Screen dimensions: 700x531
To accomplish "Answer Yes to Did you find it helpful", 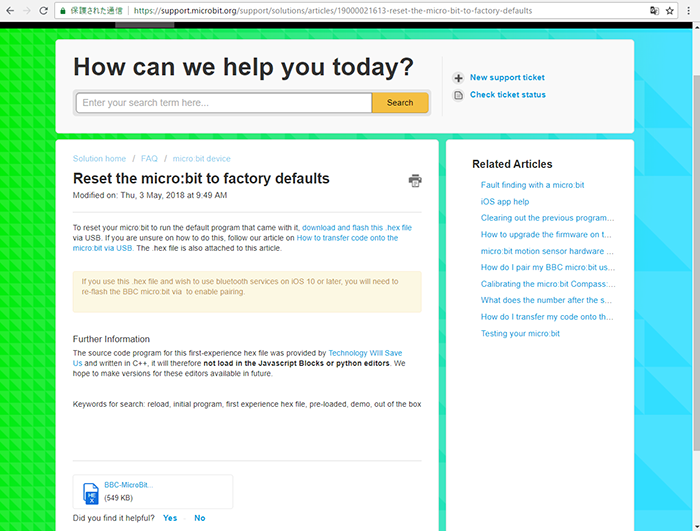I will (x=170, y=518).
